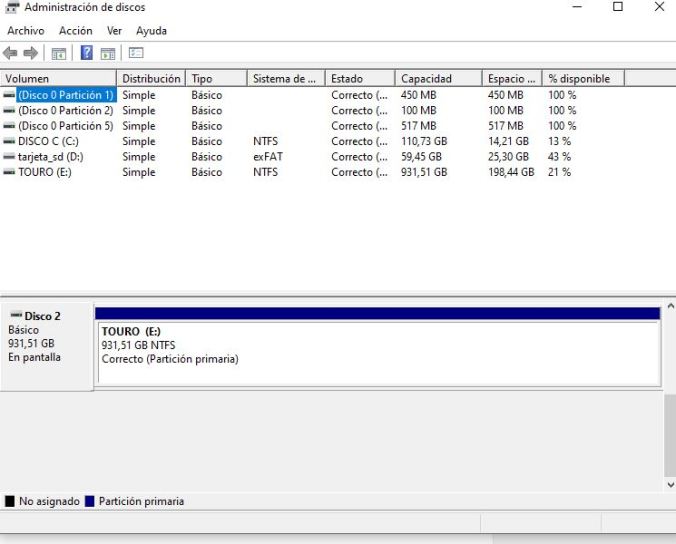Click the show/hide action pane icon
676x544 pixels.
coord(107,53)
